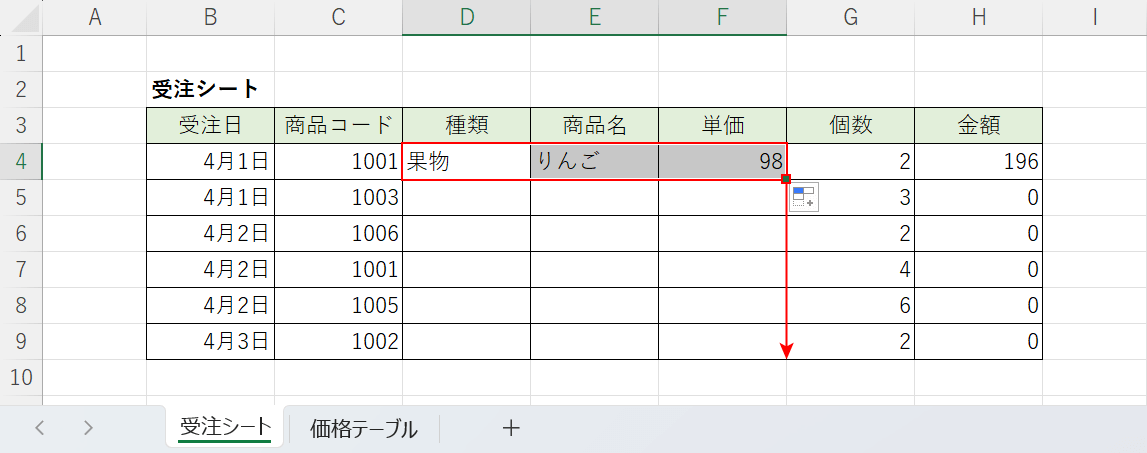Click the previous sheet navigation arrow
The width and height of the screenshot is (1147, 453).
[x=40, y=428]
